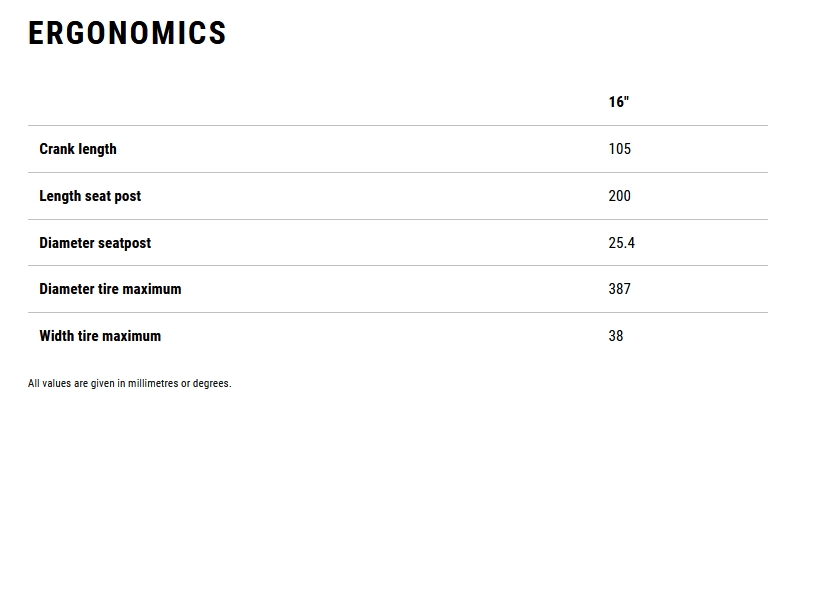The height and width of the screenshot is (600, 818).
Task: Click the word "degrees" in the footnote
Action: tap(211, 383)
